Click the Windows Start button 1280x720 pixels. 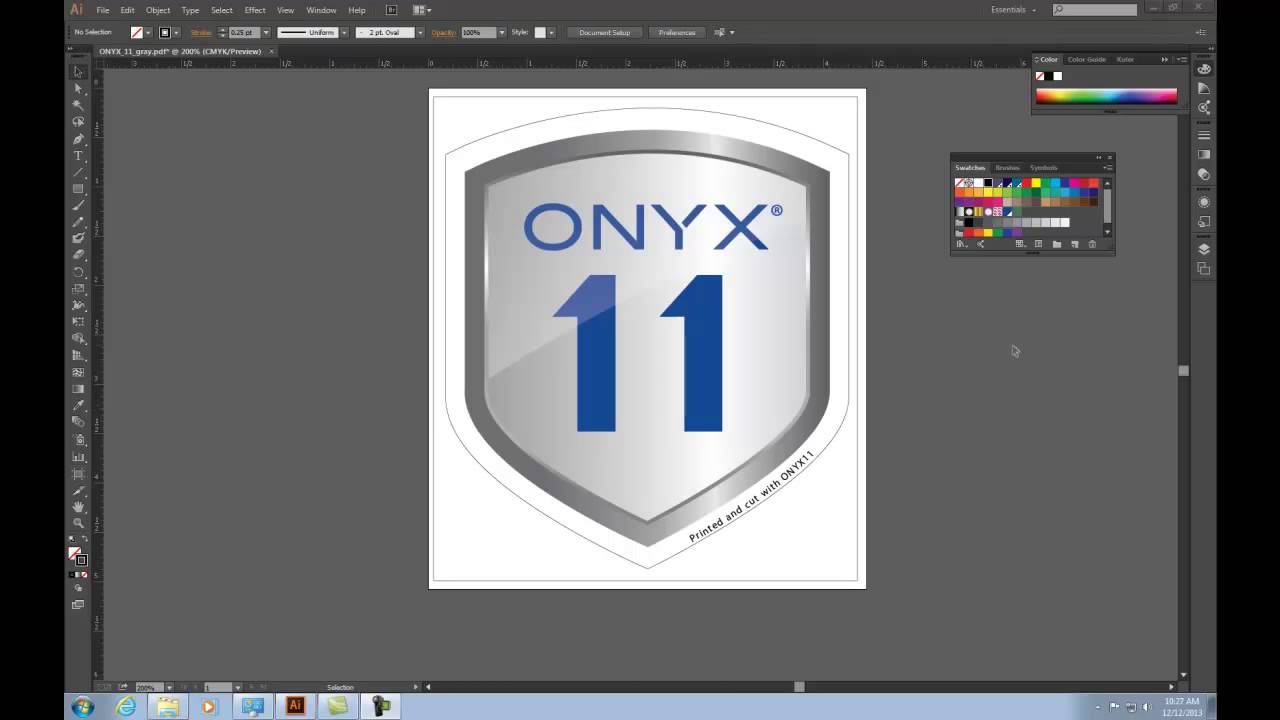(x=83, y=706)
